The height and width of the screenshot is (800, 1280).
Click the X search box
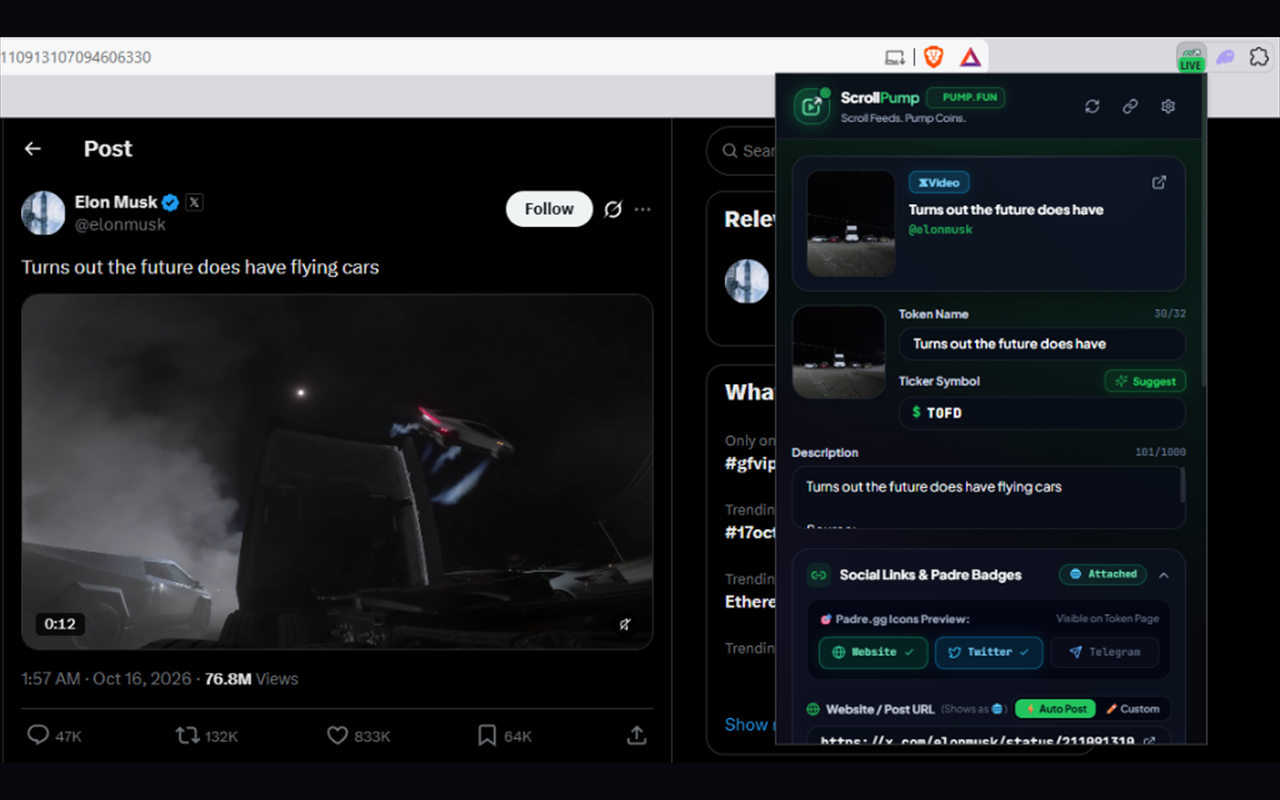coord(742,151)
